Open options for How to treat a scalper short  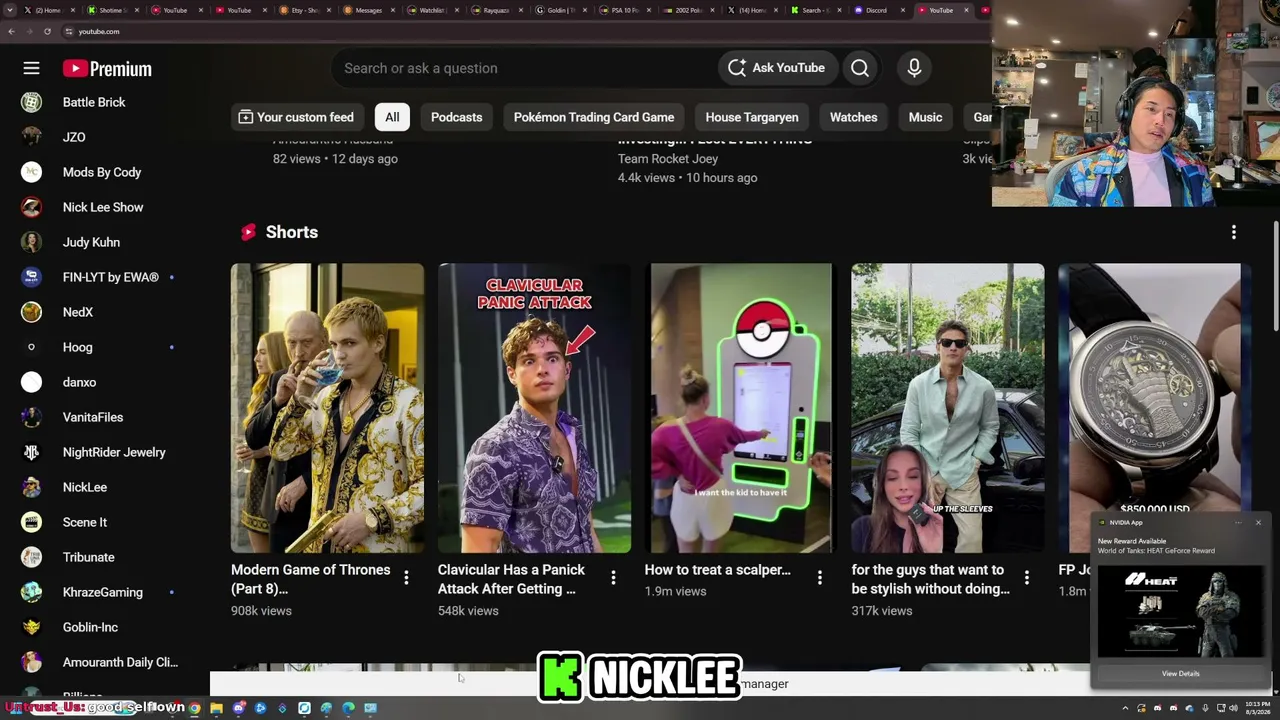click(820, 577)
